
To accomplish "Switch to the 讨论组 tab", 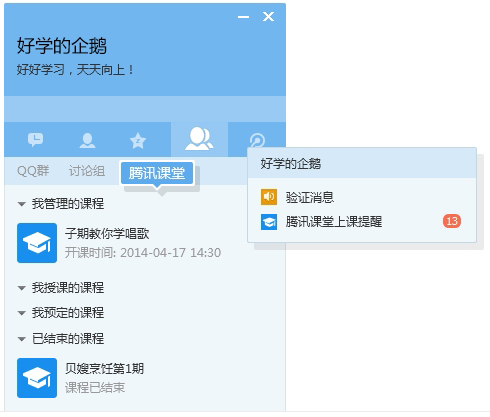I will [x=87, y=171].
